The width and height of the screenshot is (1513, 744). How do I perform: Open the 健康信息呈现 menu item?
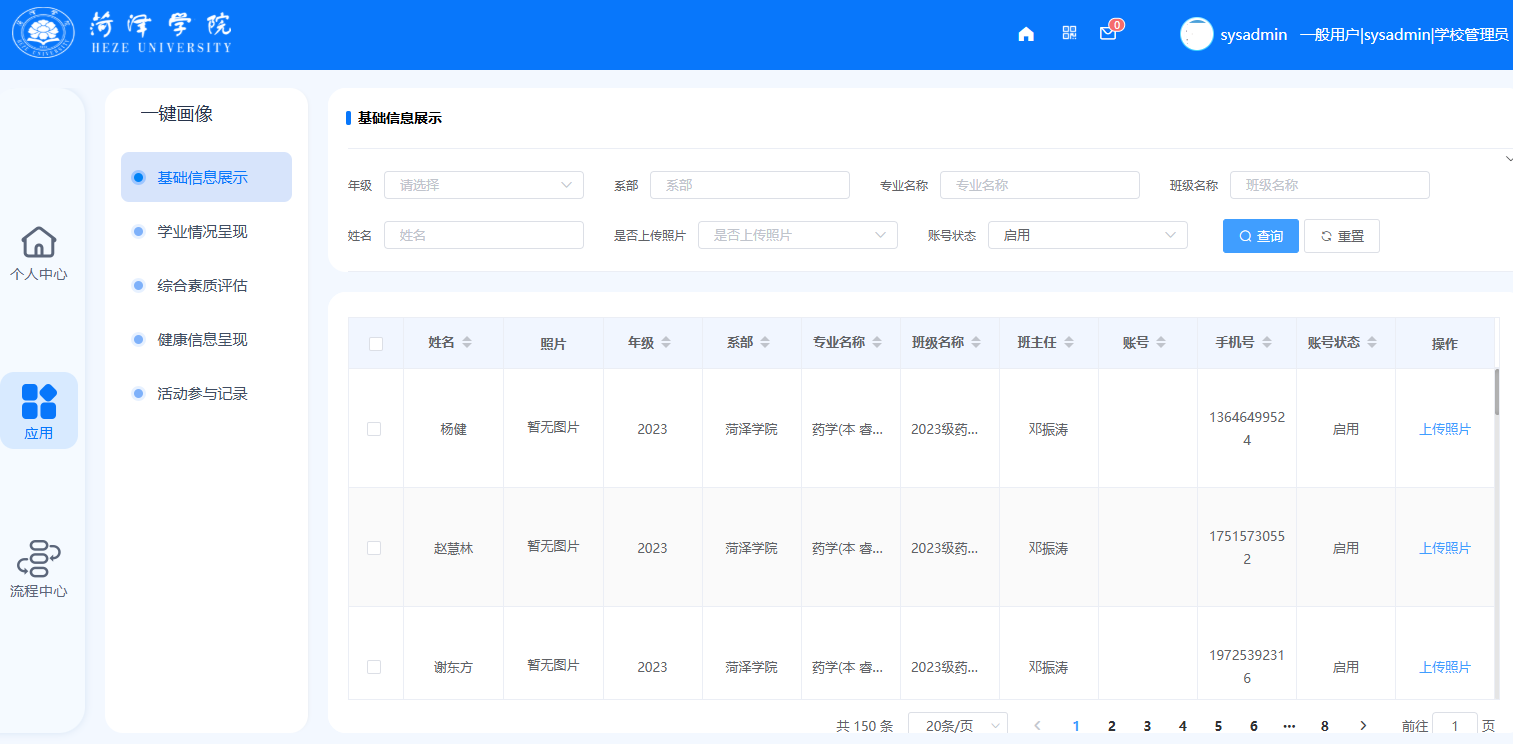[202, 340]
